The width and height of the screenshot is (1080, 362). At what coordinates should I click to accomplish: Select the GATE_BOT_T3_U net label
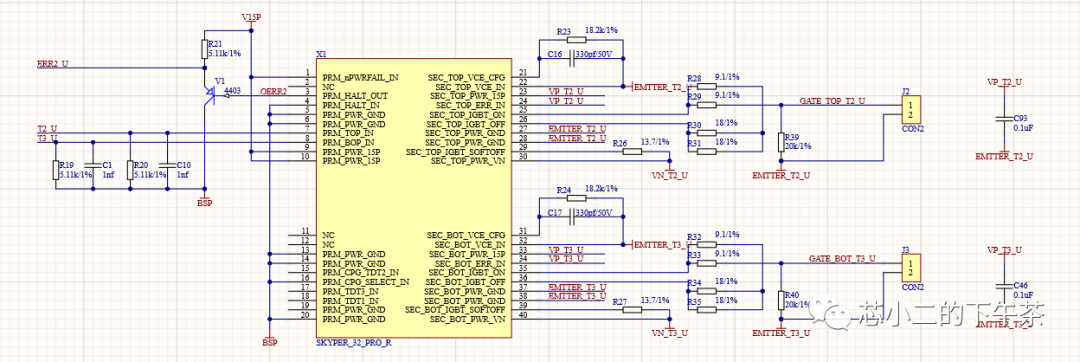click(842, 259)
